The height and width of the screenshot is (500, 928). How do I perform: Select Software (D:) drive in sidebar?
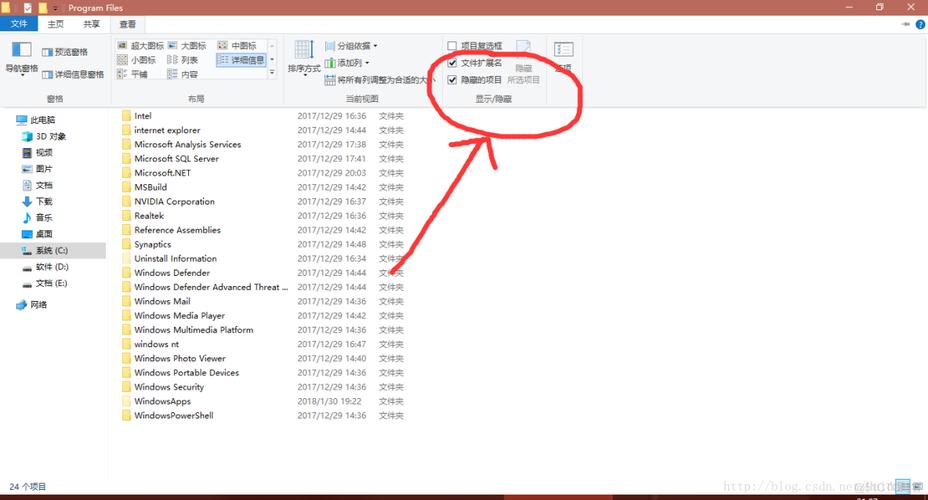pos(46,267)
